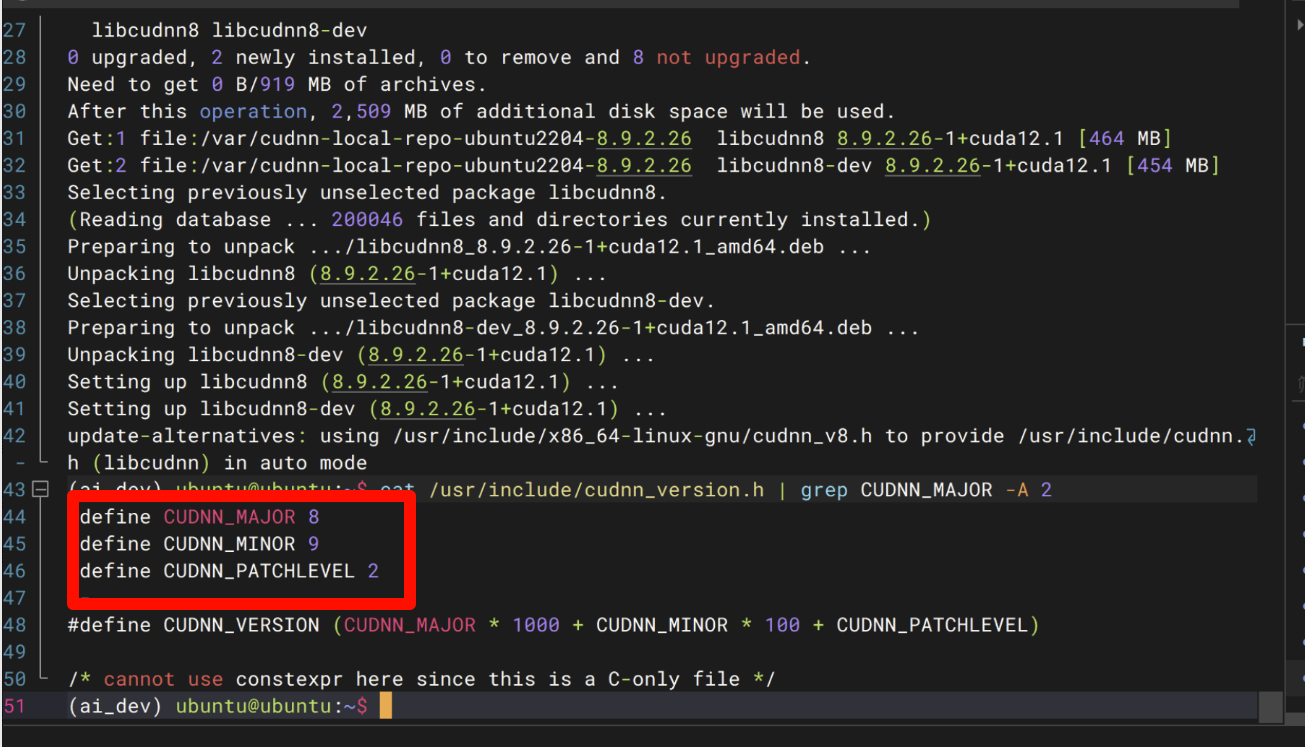Click '(ai_dev)' on the line 51 prompt

[x=115, y=706]
